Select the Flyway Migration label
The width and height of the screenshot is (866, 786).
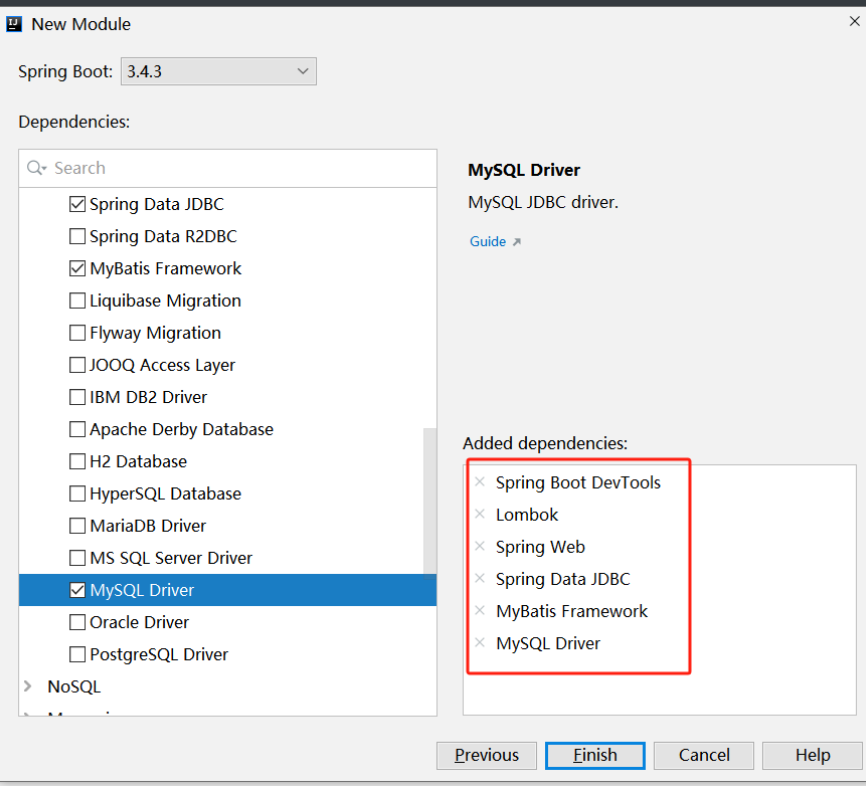pyautogui.click(x=155, y=333)
